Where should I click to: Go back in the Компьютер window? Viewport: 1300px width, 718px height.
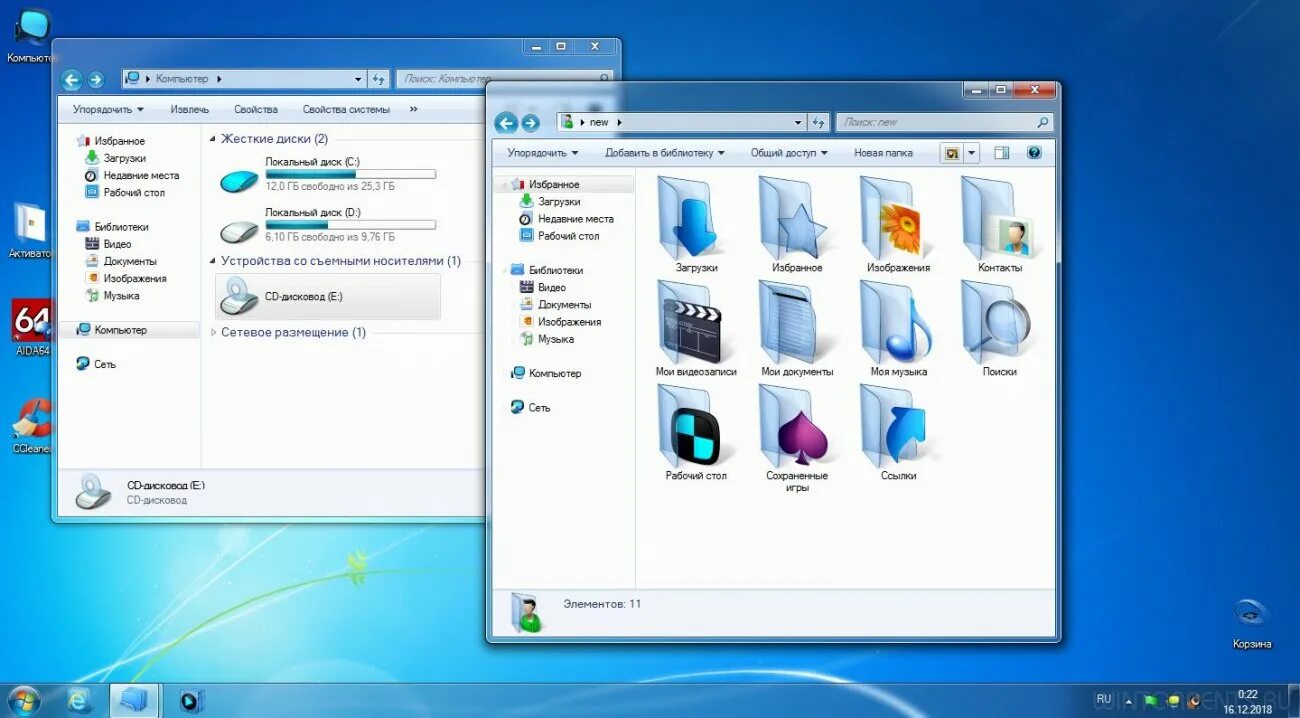71,80
